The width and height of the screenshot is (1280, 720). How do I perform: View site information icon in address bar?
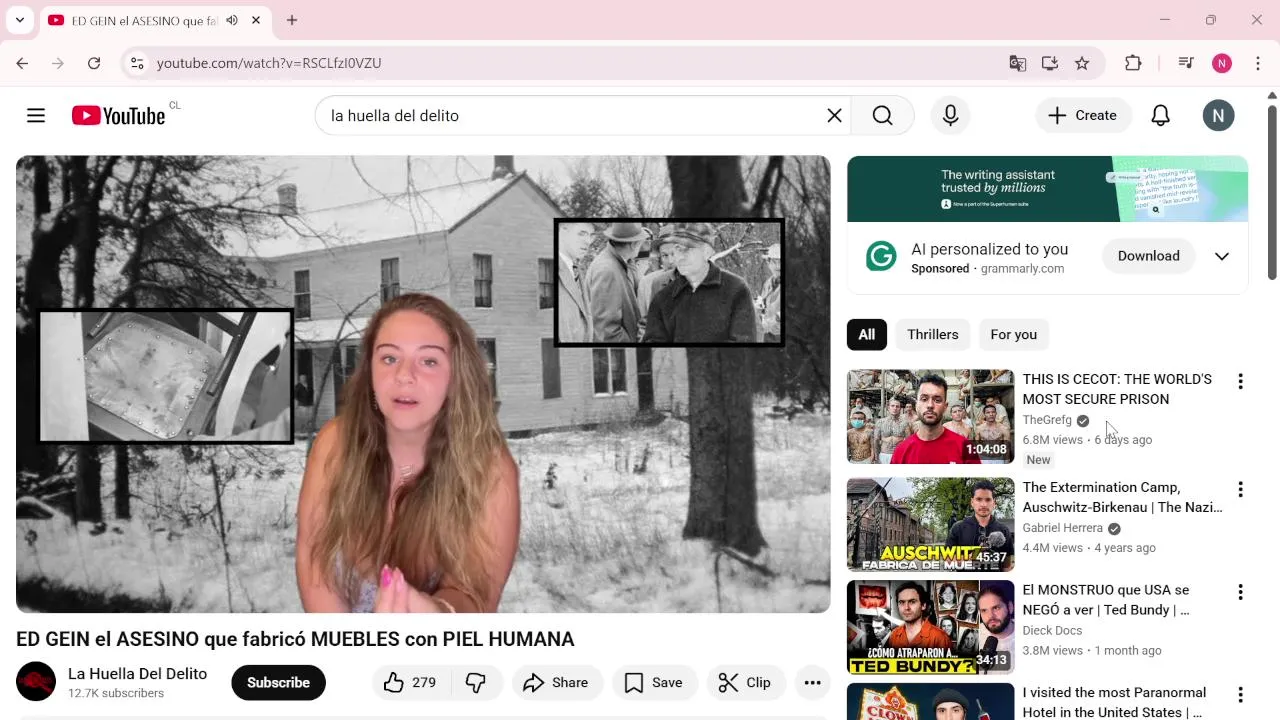pos(137,63)
